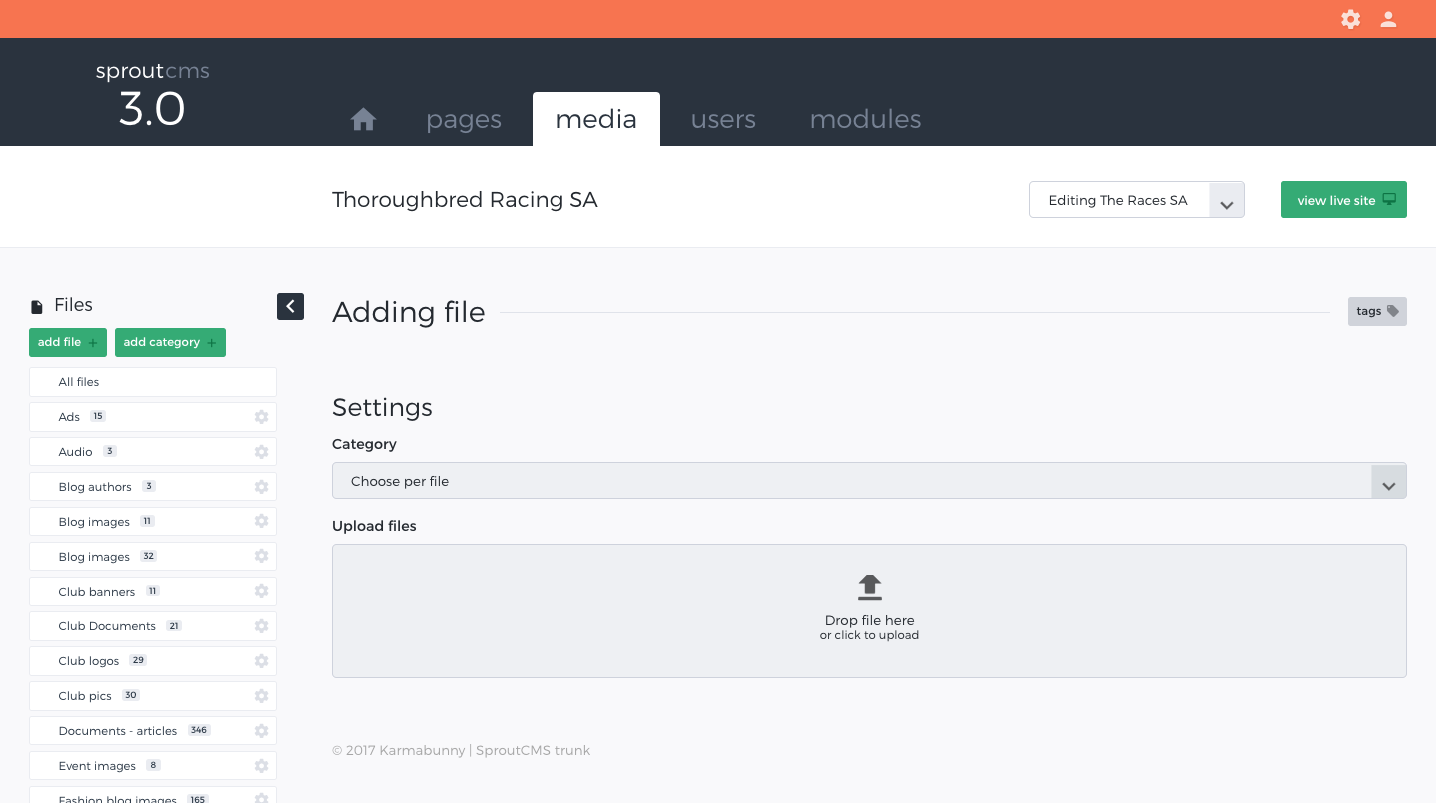Screen dimensions: 1436x803
Task: Click the Thoroughbred Racing SA site title
Action: (465, 200)
